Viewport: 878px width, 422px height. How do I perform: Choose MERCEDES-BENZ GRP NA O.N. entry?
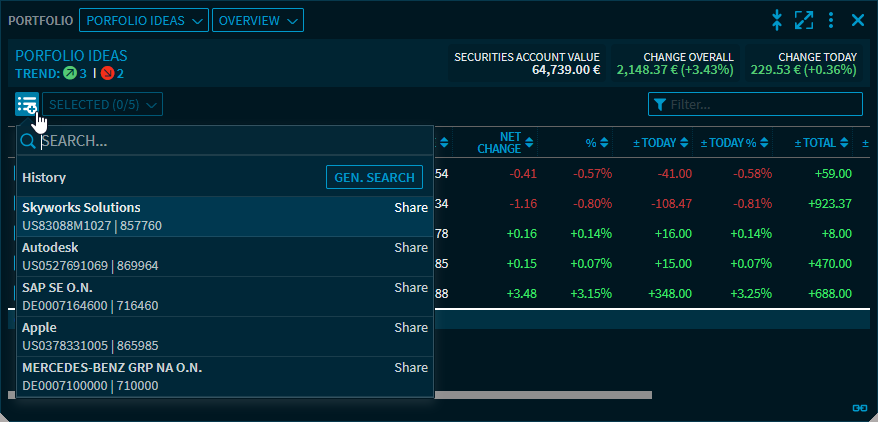point(225,376)
